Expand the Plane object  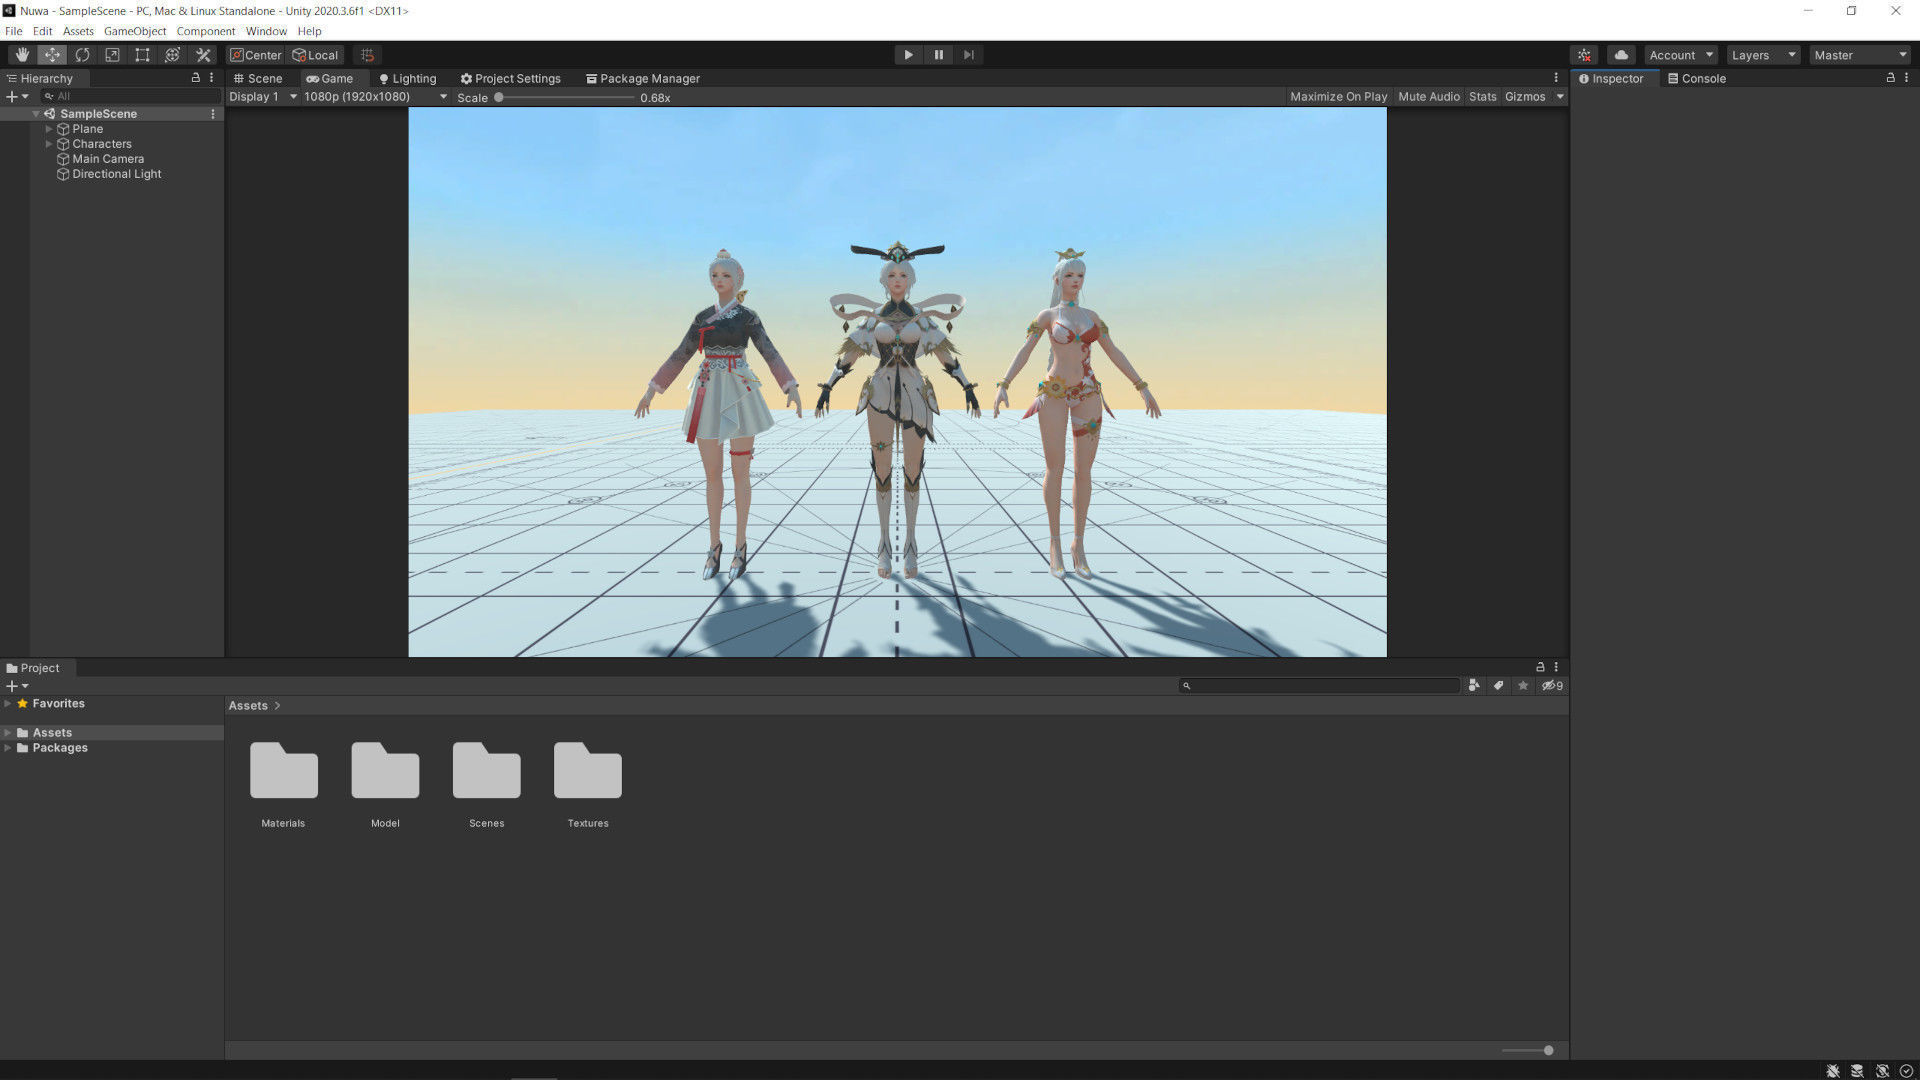[48, 129]
